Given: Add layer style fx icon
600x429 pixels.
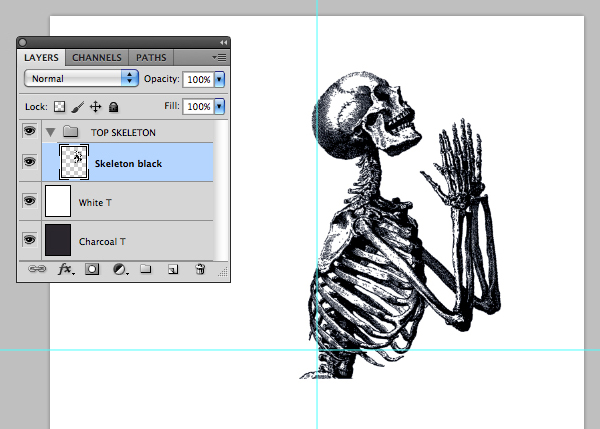Looking at the screenshot, I should pyautogui.click(x=66, y=269).
